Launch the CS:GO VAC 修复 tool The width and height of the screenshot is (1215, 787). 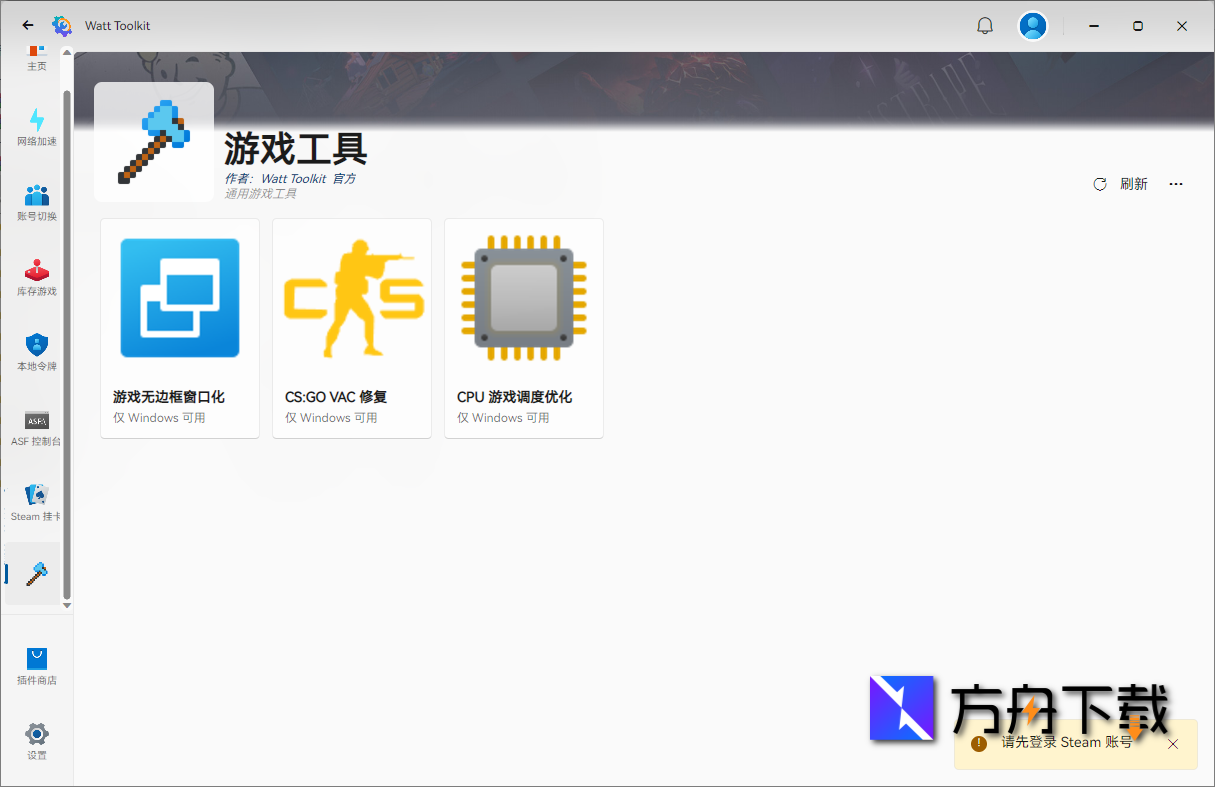351,328
